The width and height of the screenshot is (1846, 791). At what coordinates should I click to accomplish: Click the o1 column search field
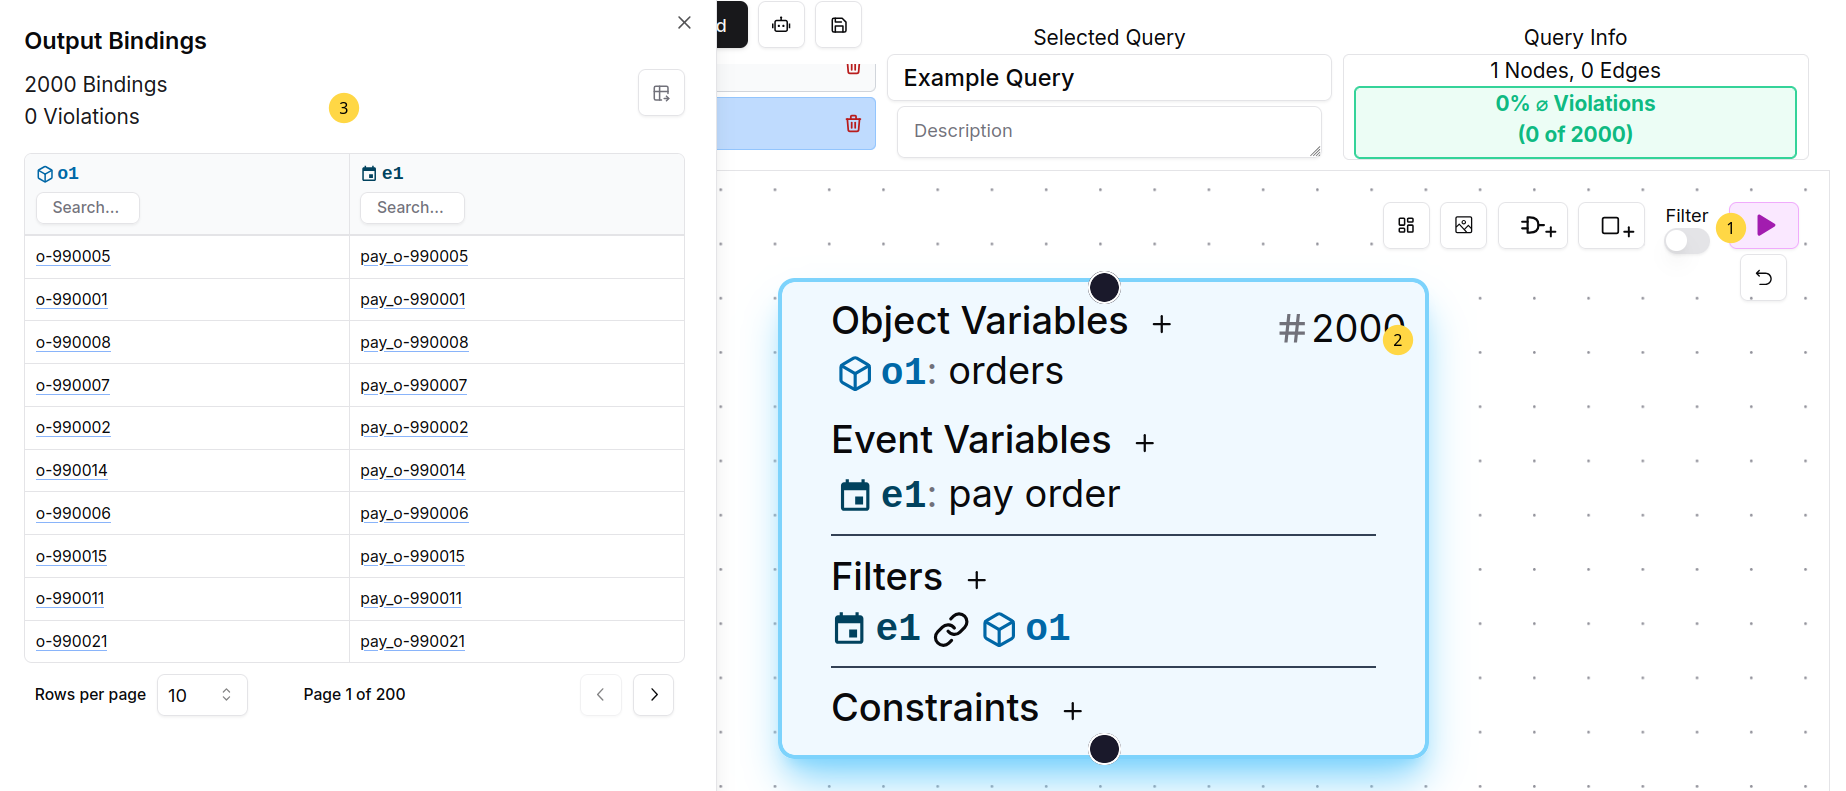[x=88, y=208]
